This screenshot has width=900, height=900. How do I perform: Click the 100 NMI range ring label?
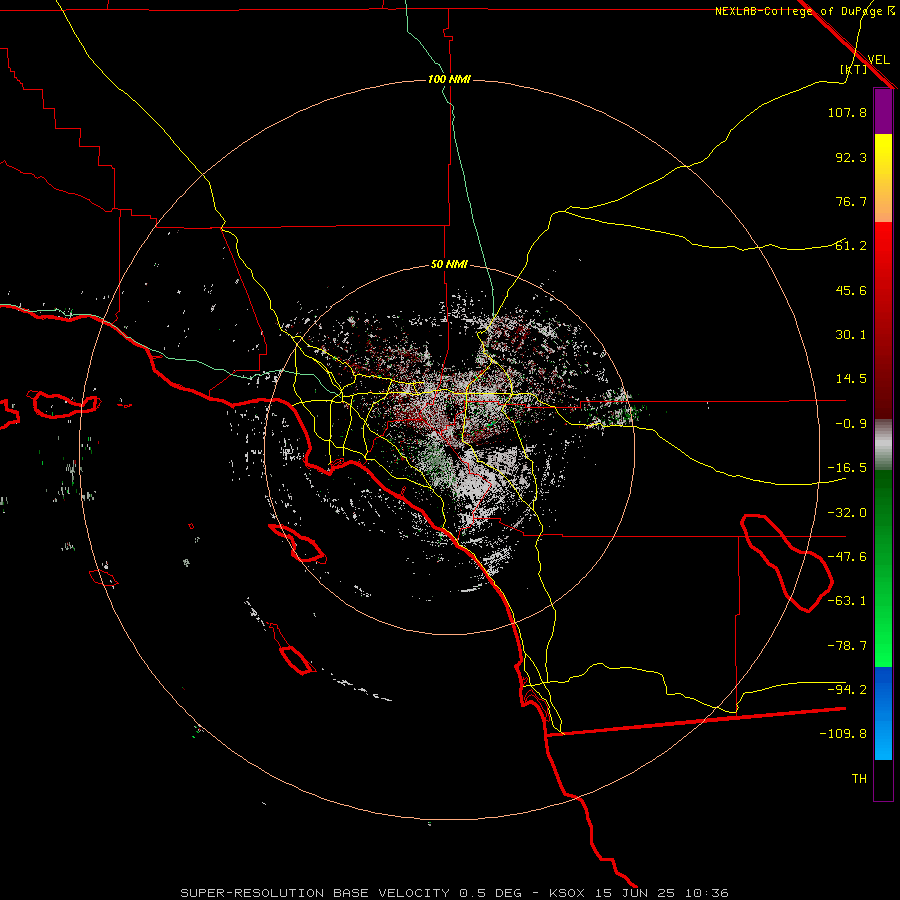pos(449,79)
